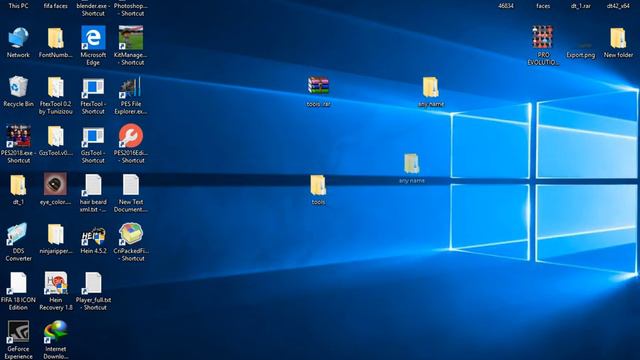Viewport: 640px width, 360px height.
Task: Select the tools .rar archive
Action: 318,86
